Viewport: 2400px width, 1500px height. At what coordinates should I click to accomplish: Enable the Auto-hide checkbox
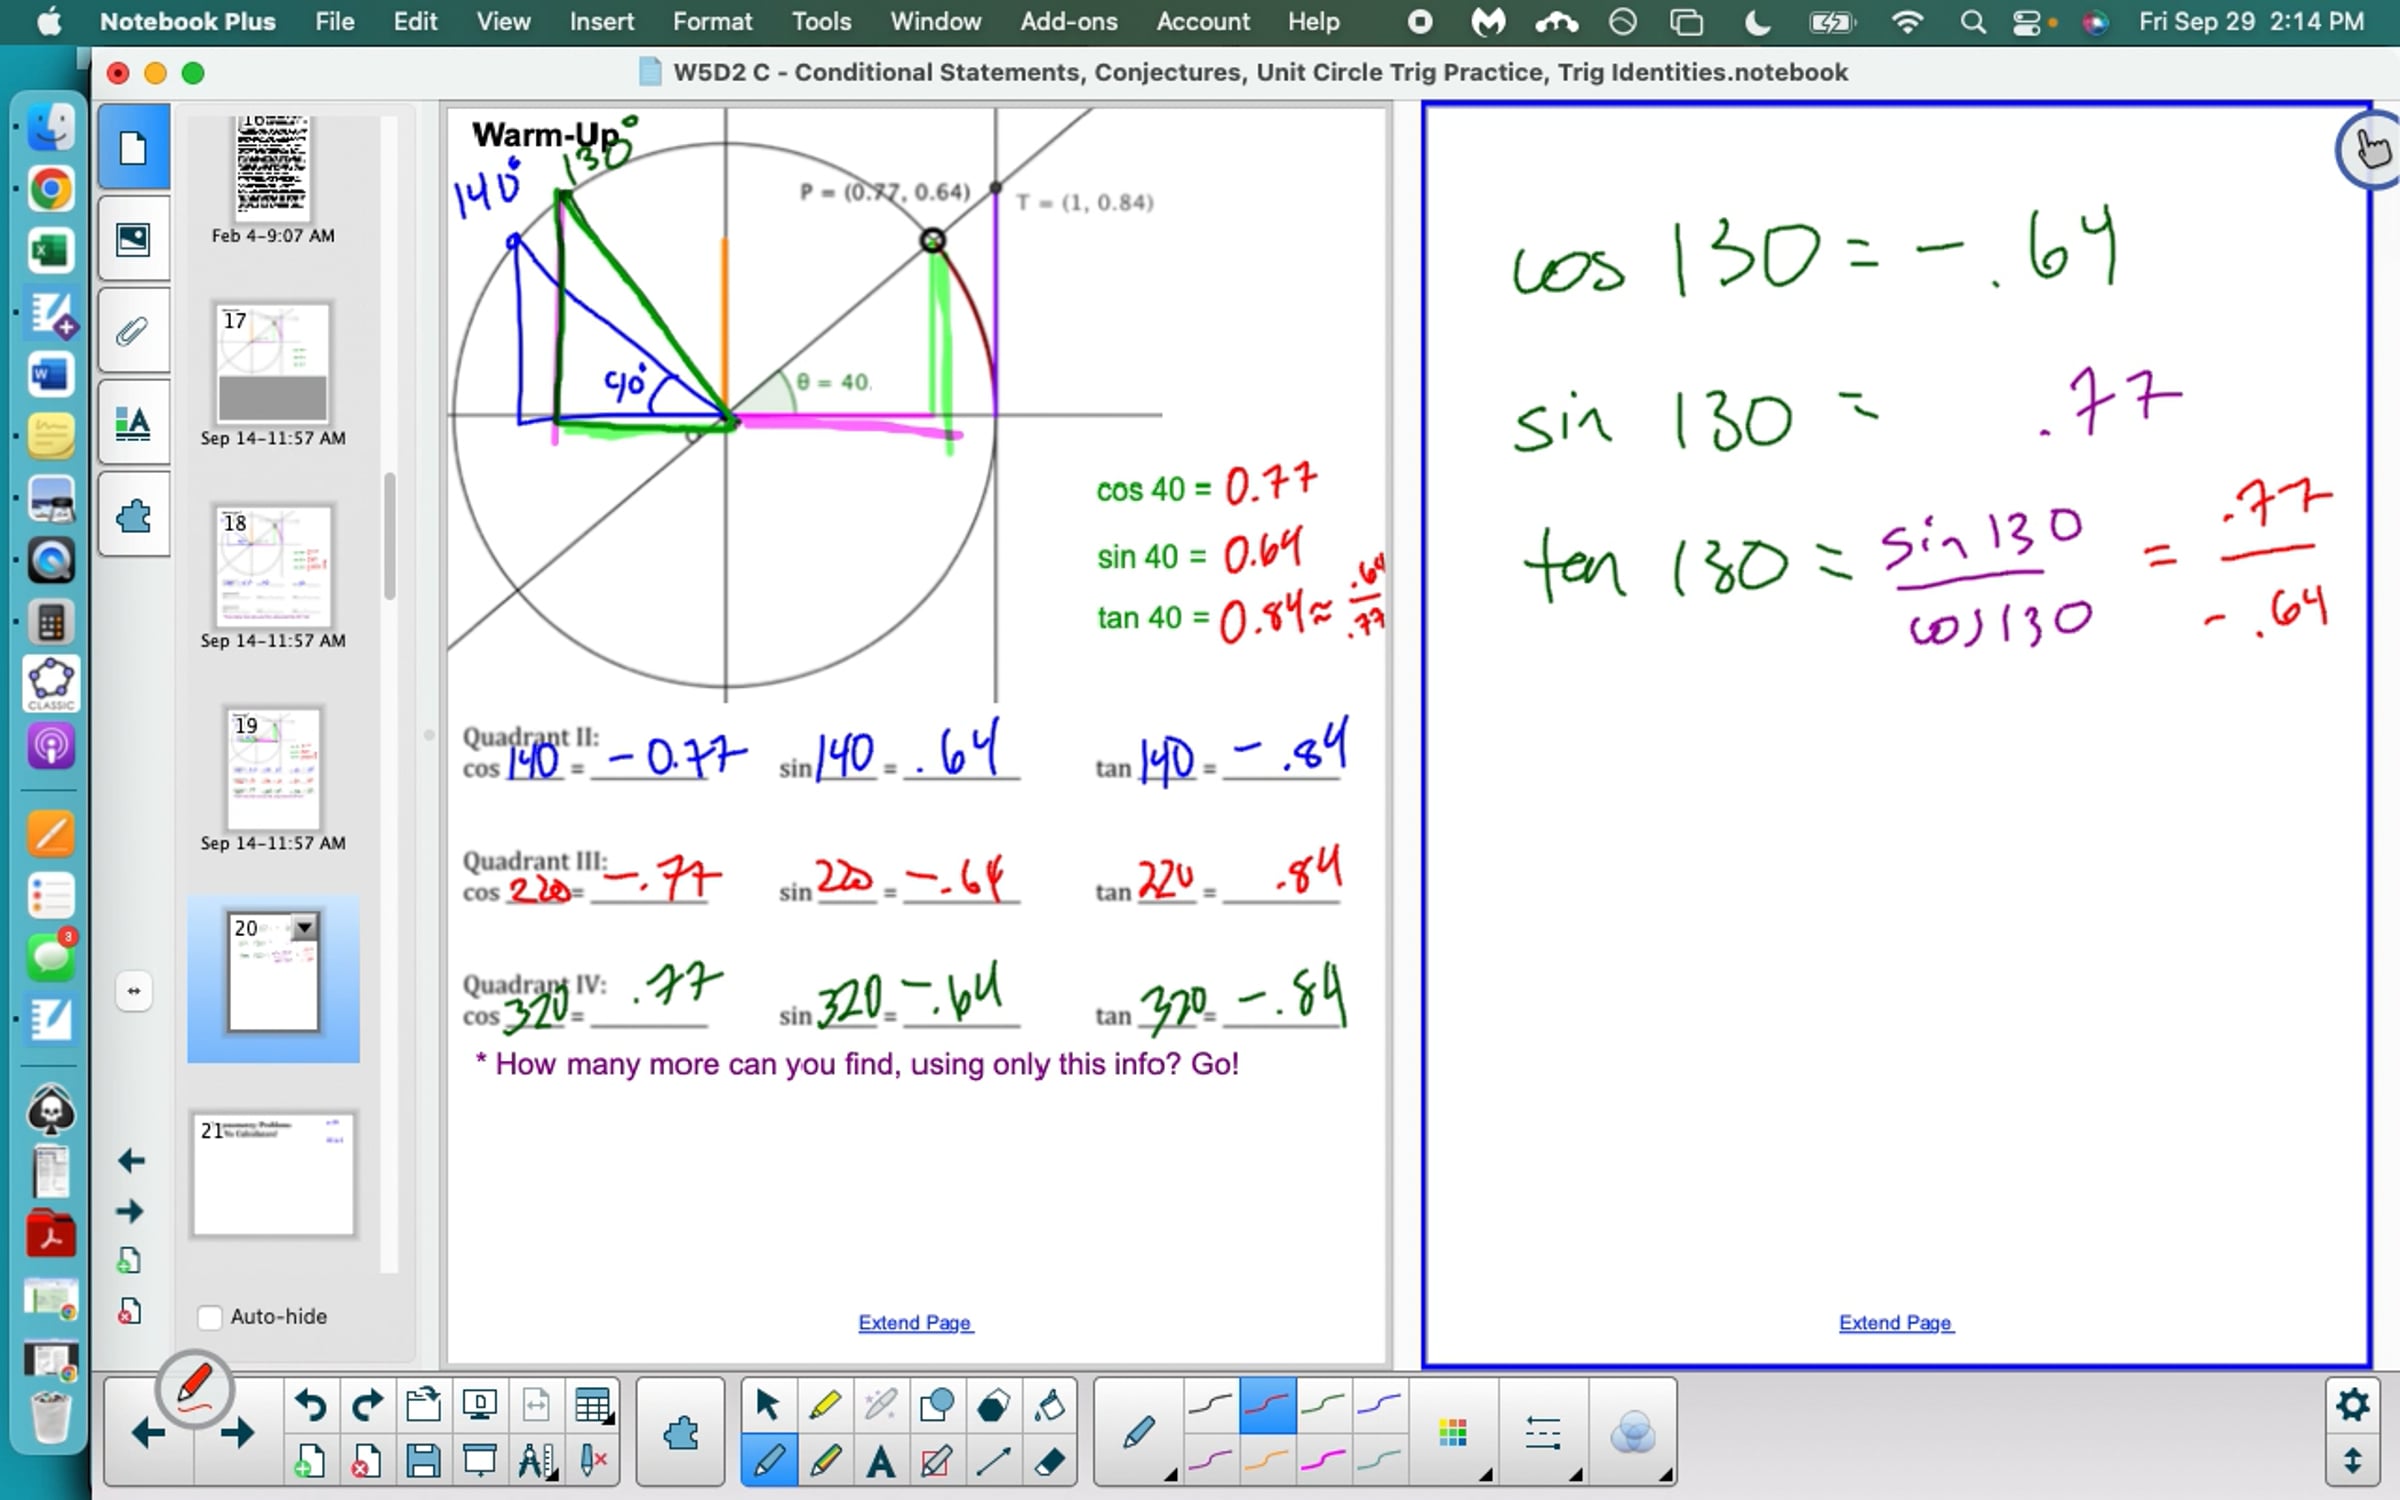tap(210, 1317)
